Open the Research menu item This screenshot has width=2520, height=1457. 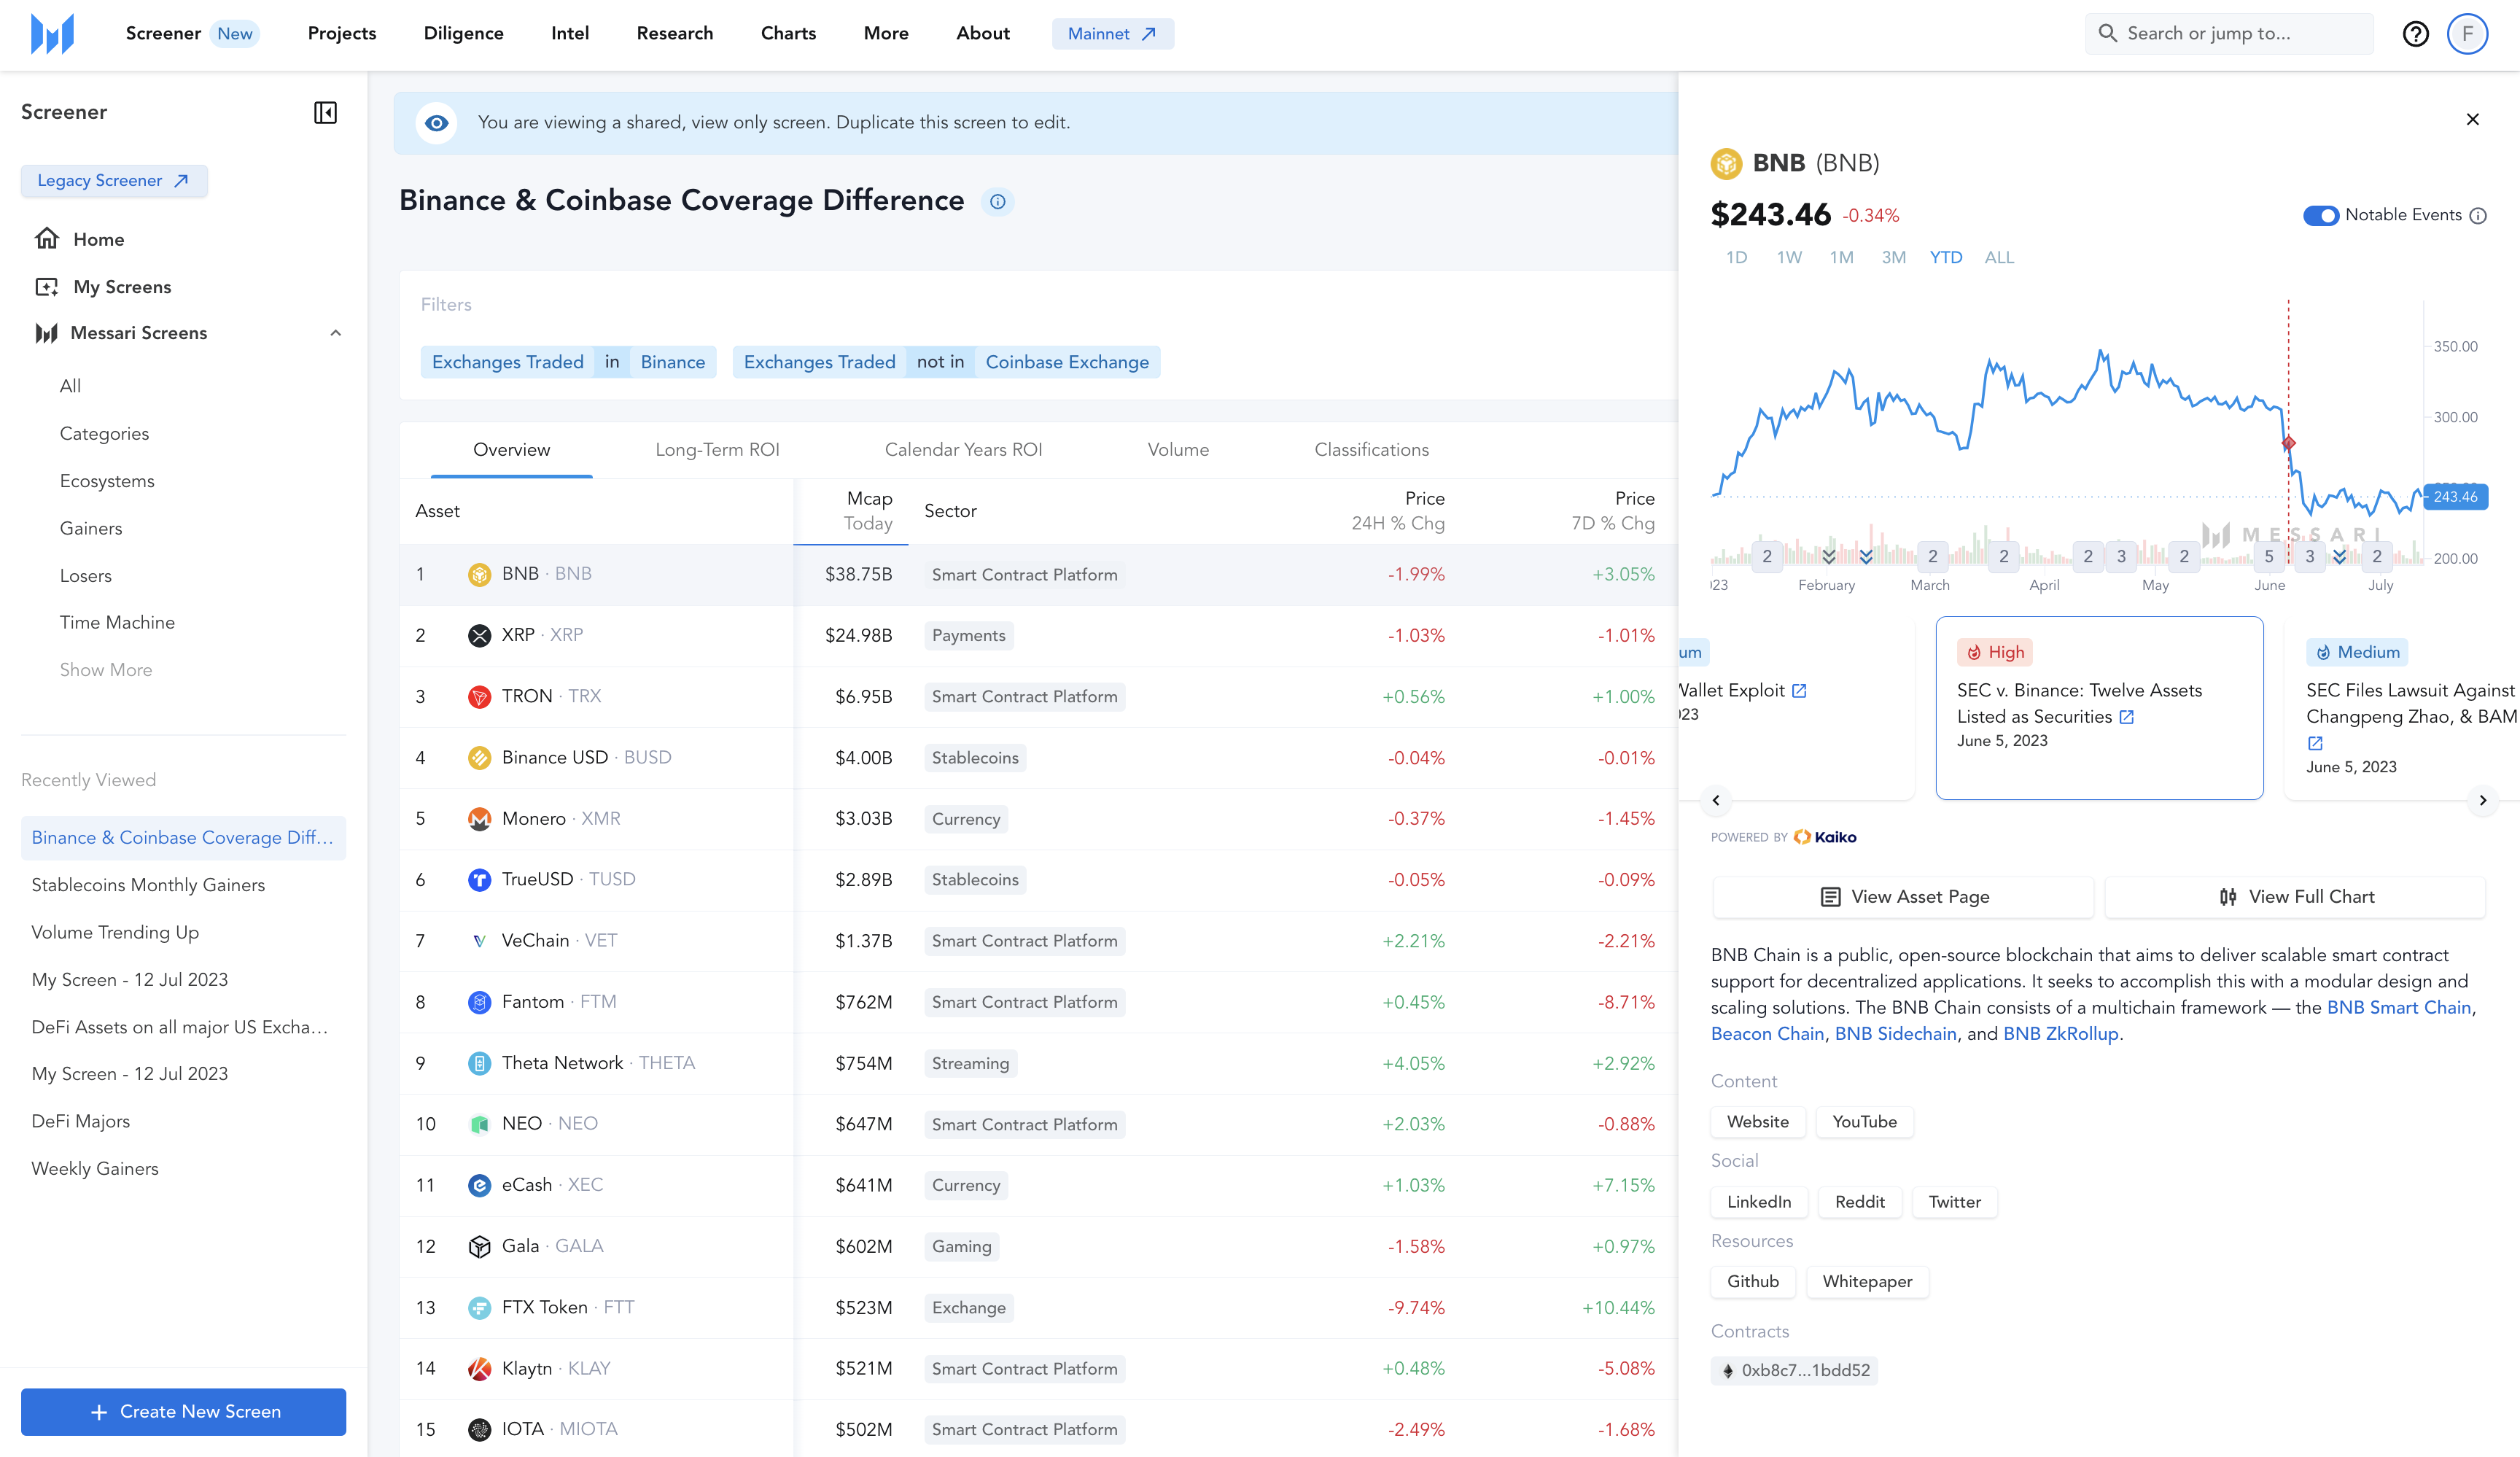coord(674,33)
